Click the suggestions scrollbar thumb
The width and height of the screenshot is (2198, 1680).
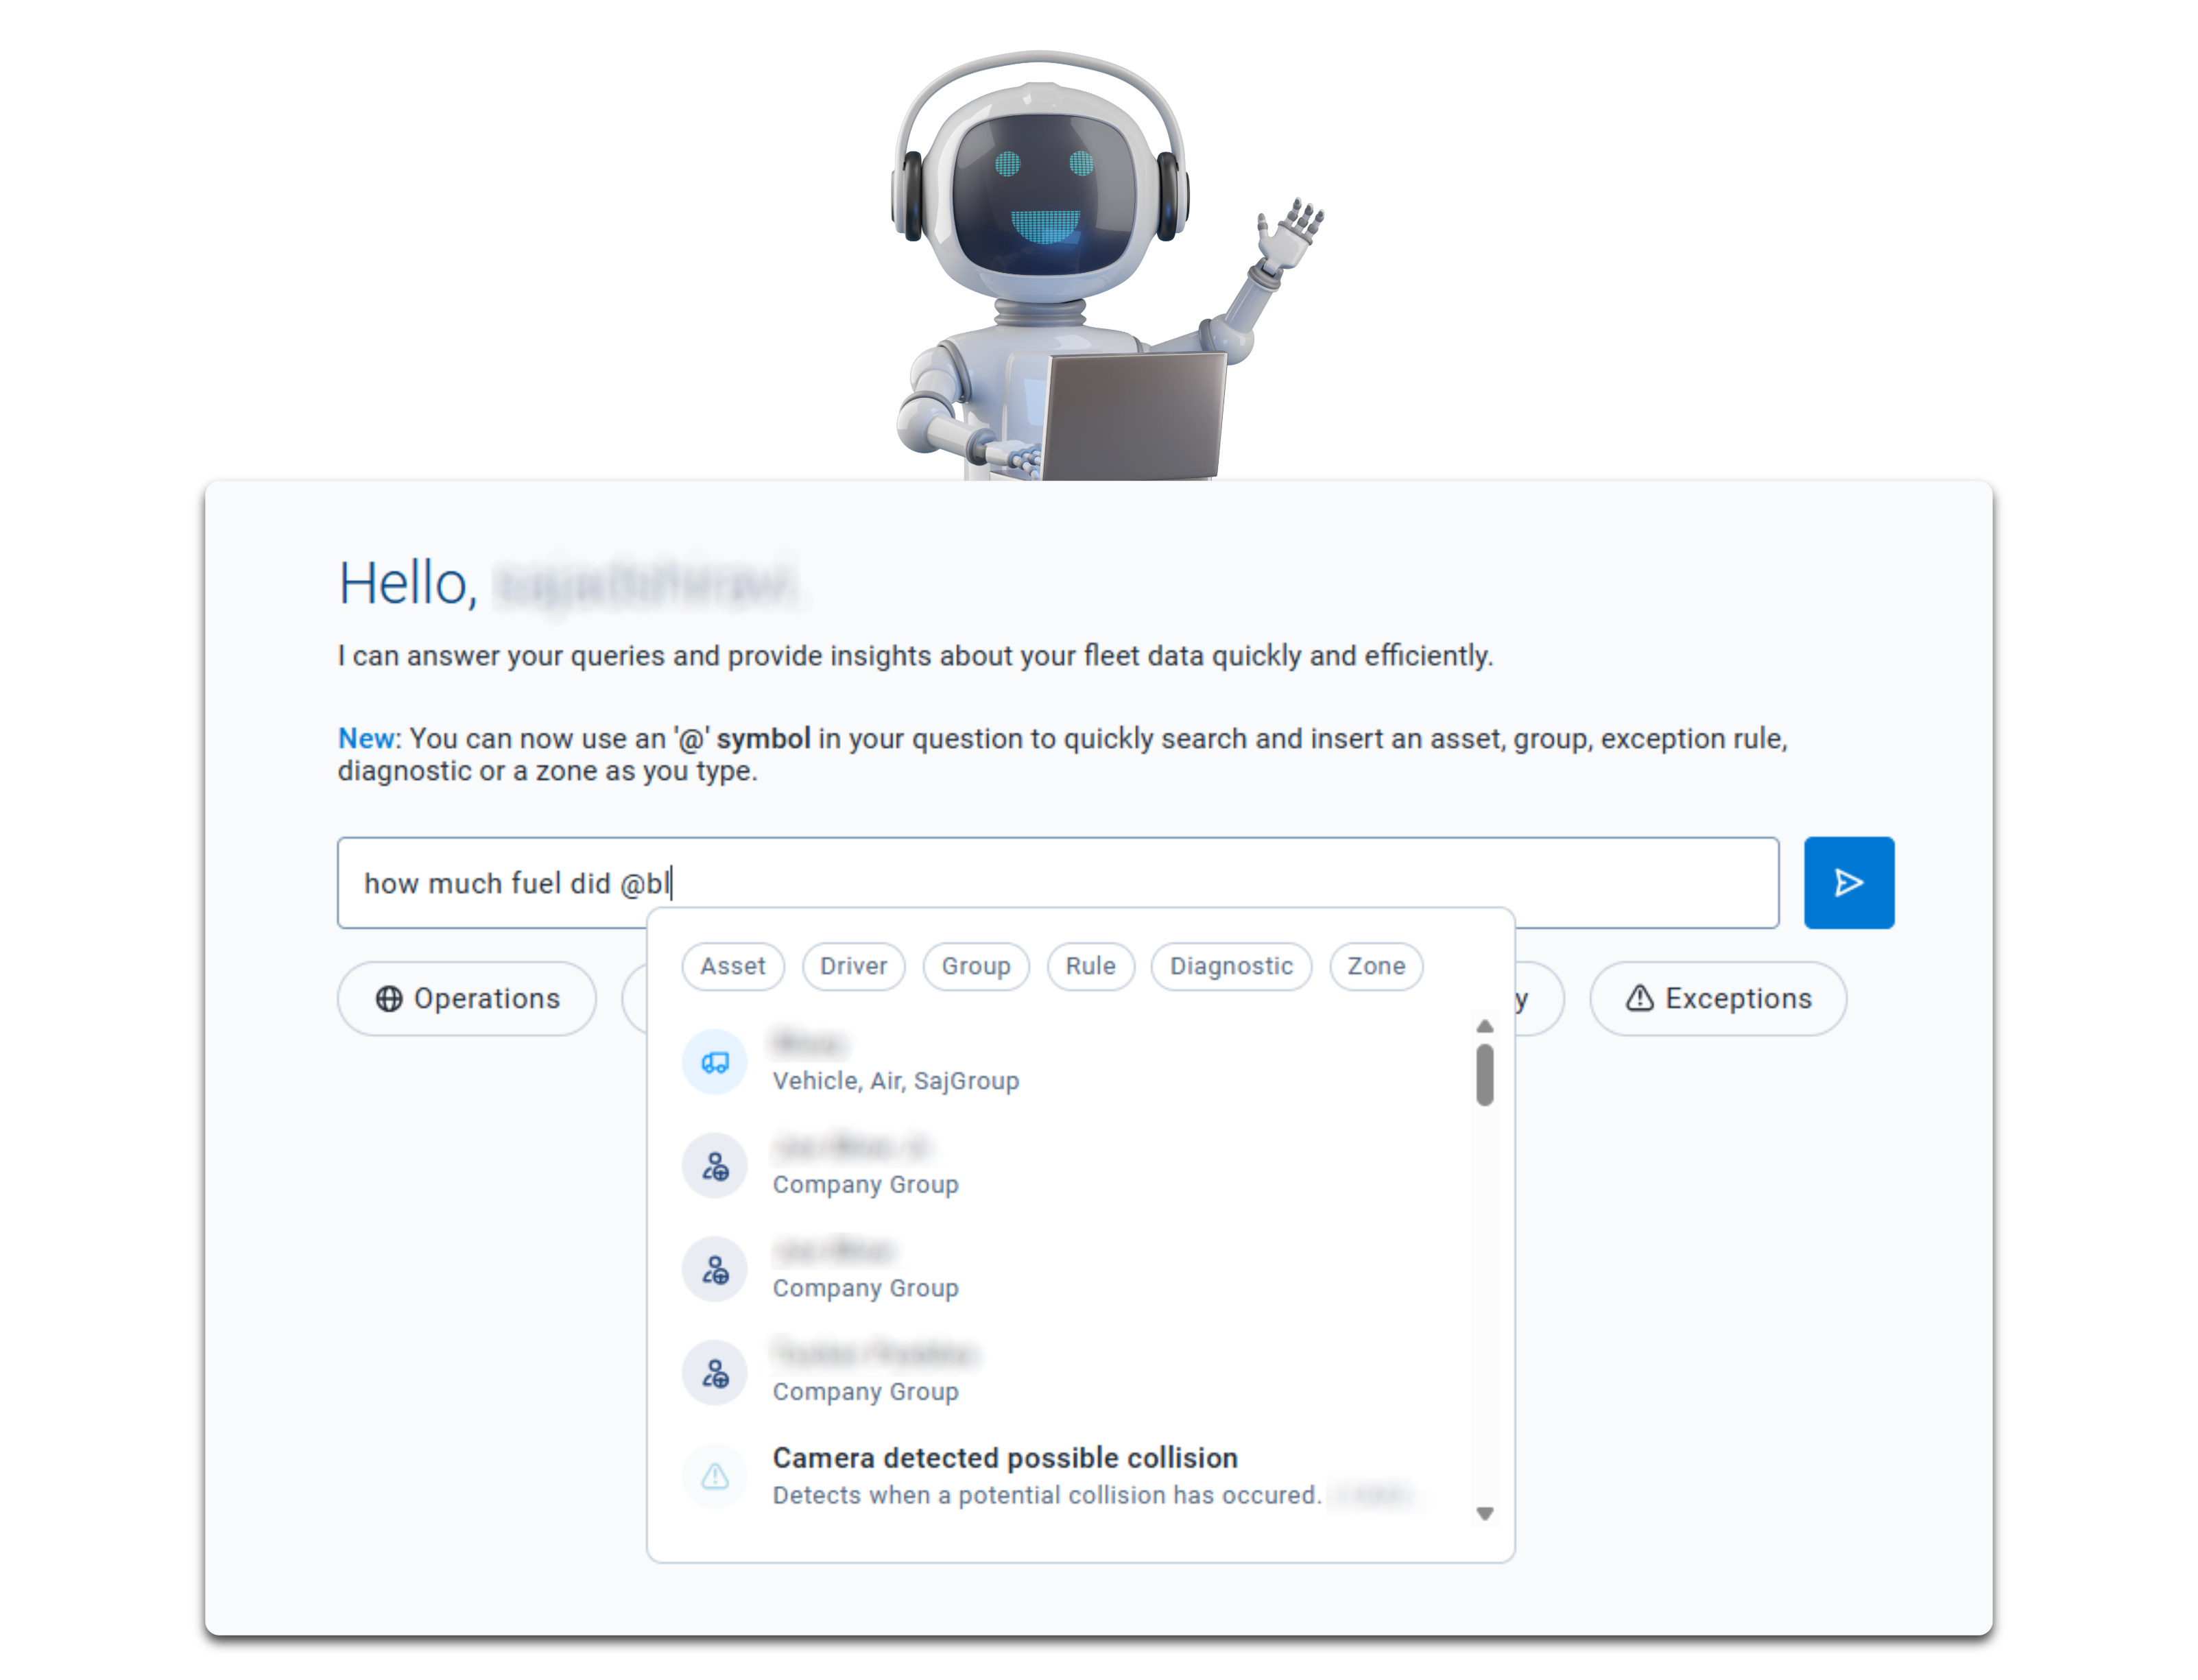point(1484,1075)
